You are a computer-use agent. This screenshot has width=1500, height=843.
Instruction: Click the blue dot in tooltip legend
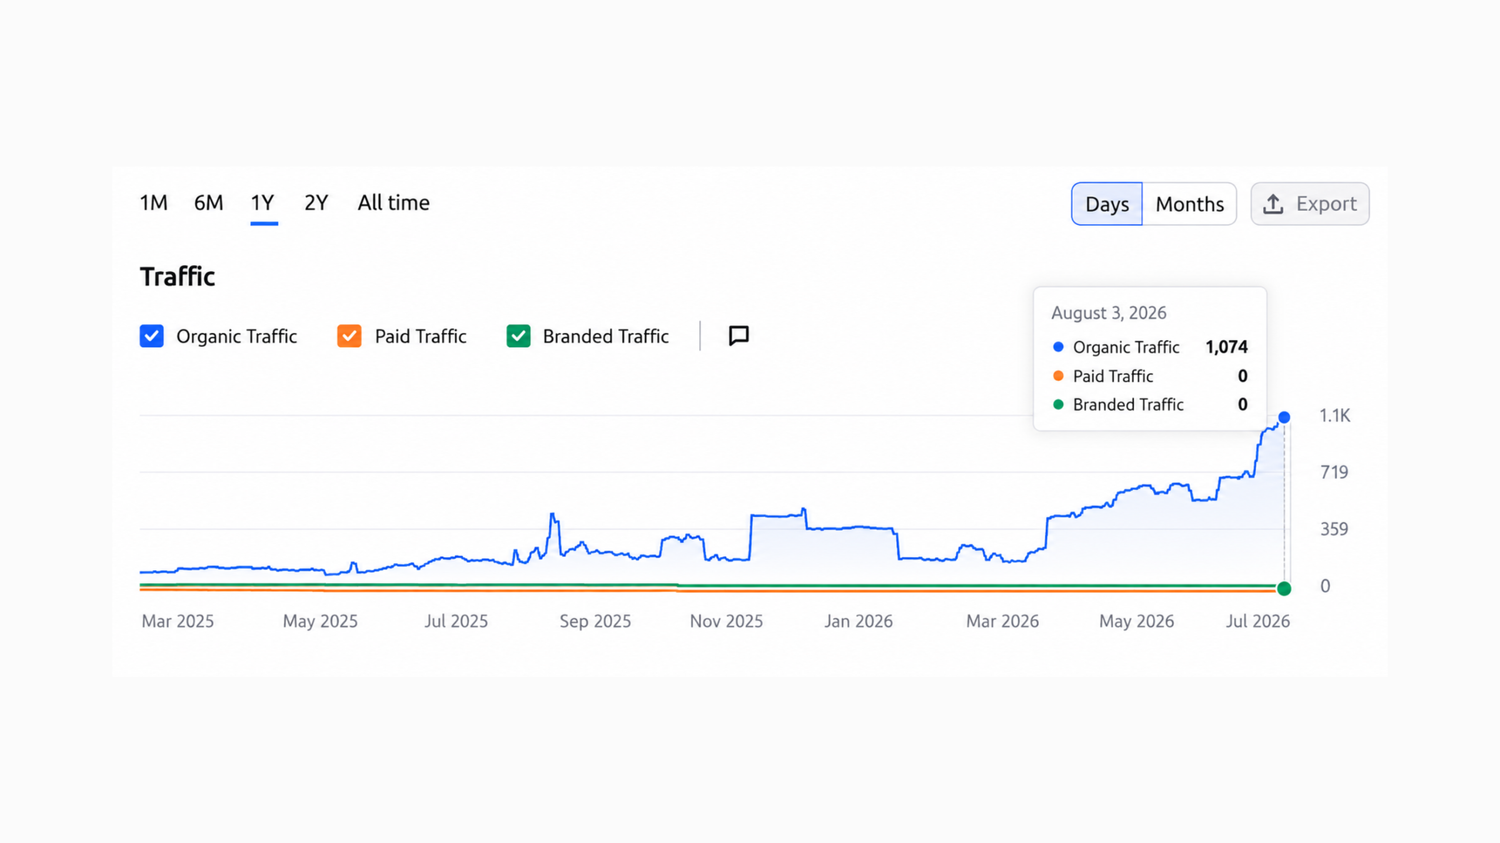point(1058,347)
